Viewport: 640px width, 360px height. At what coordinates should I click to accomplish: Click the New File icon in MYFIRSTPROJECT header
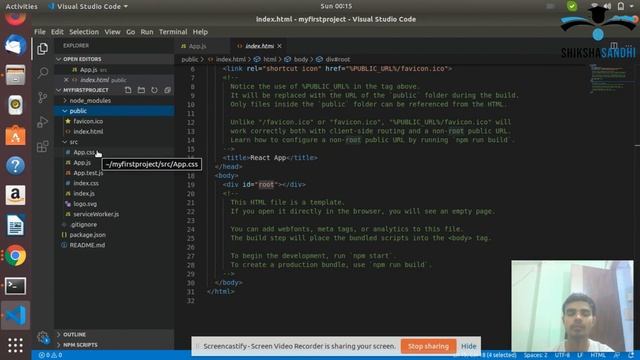click(128, 90)
